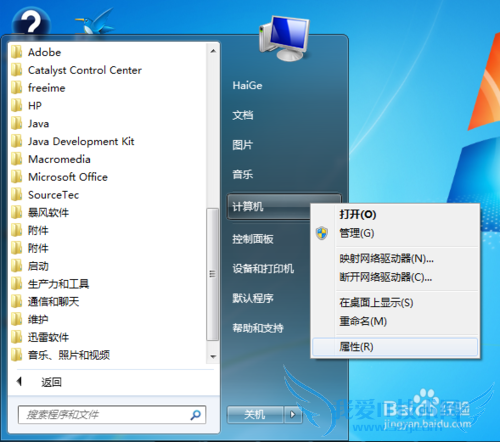Click the 迅雷软件 folder icon
The image size is (500, 442).
pos(17,337)
